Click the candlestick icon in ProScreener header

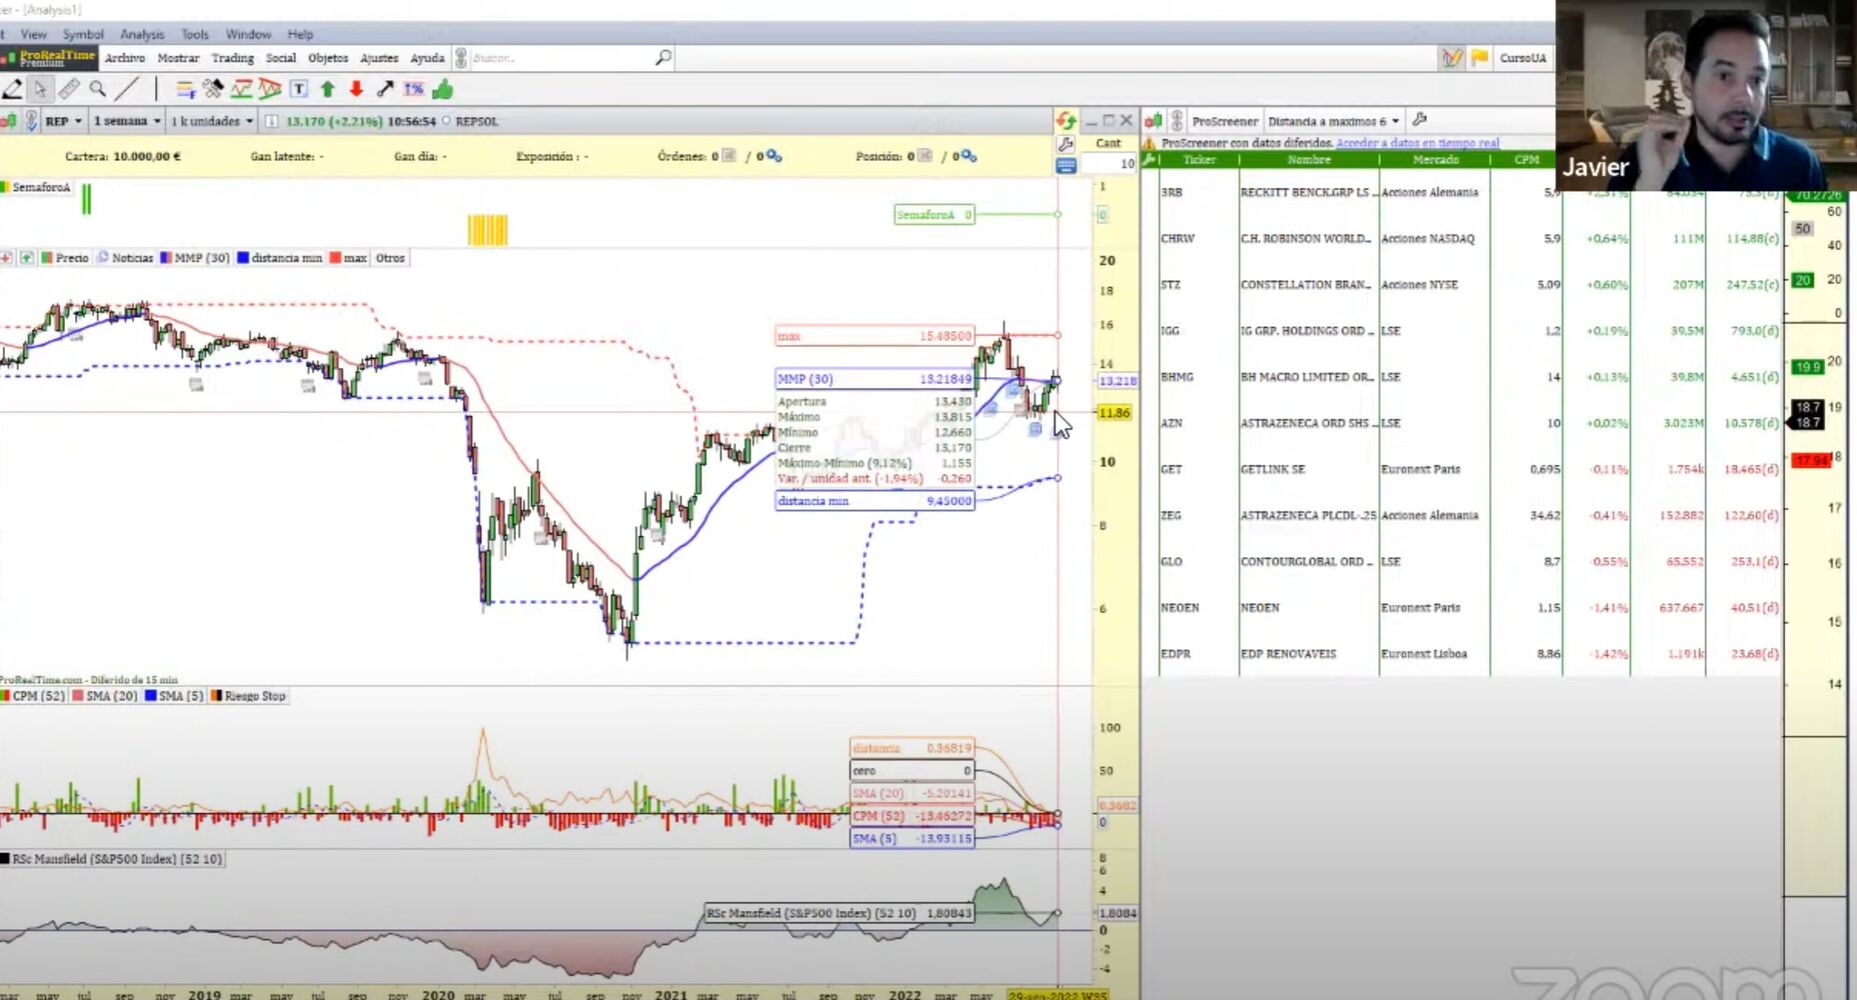click(x=1153, y=121)
